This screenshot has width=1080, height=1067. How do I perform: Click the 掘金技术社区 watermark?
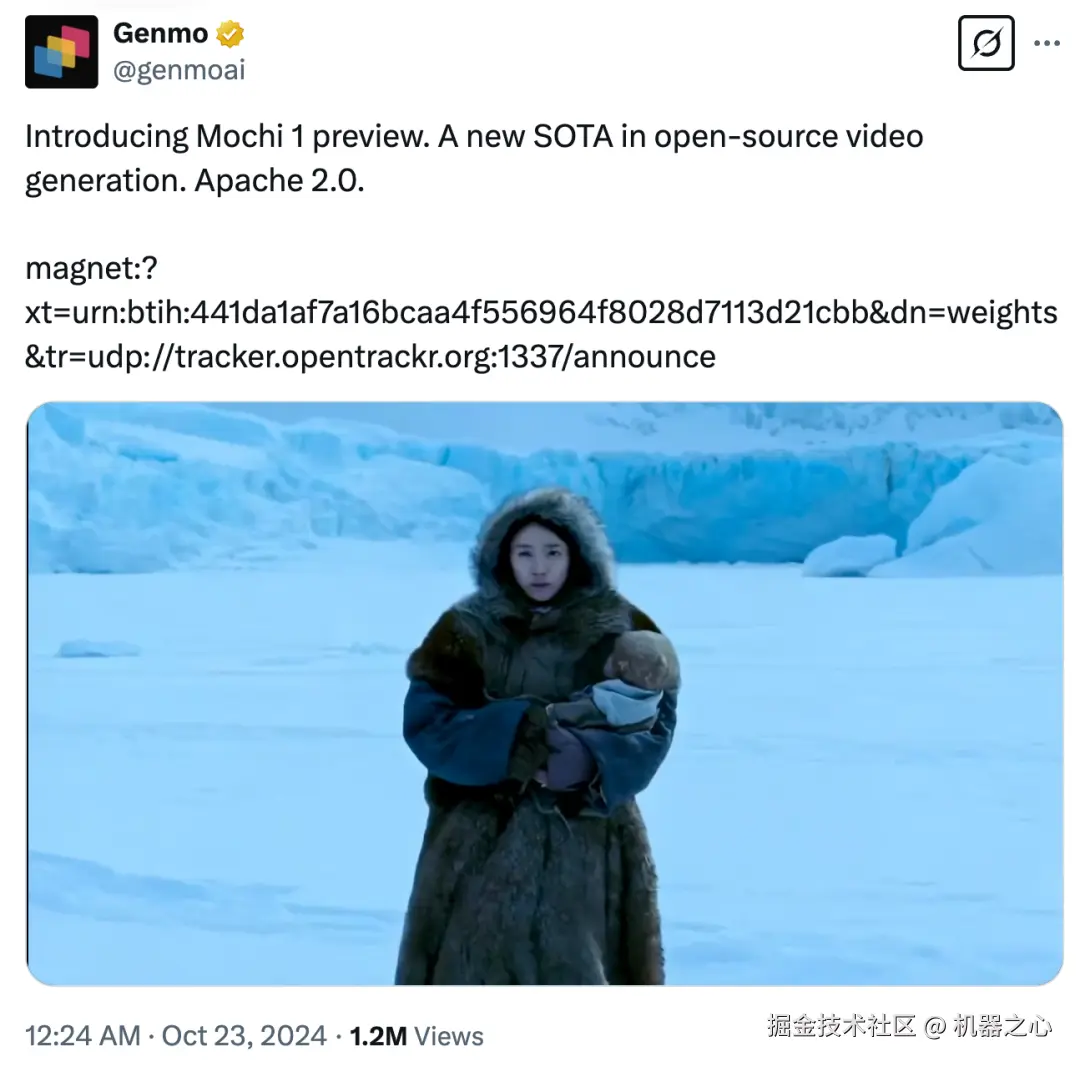841,1026
